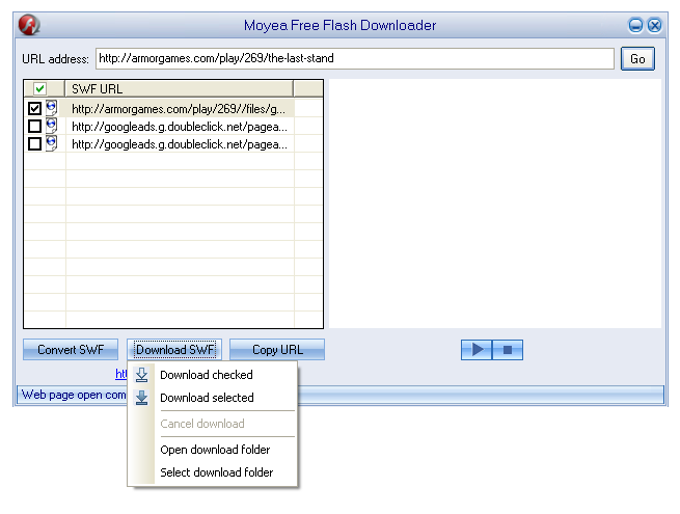Click the Web page open status text
Viewport: 680px width, 514px height.
tap(74, 395)
